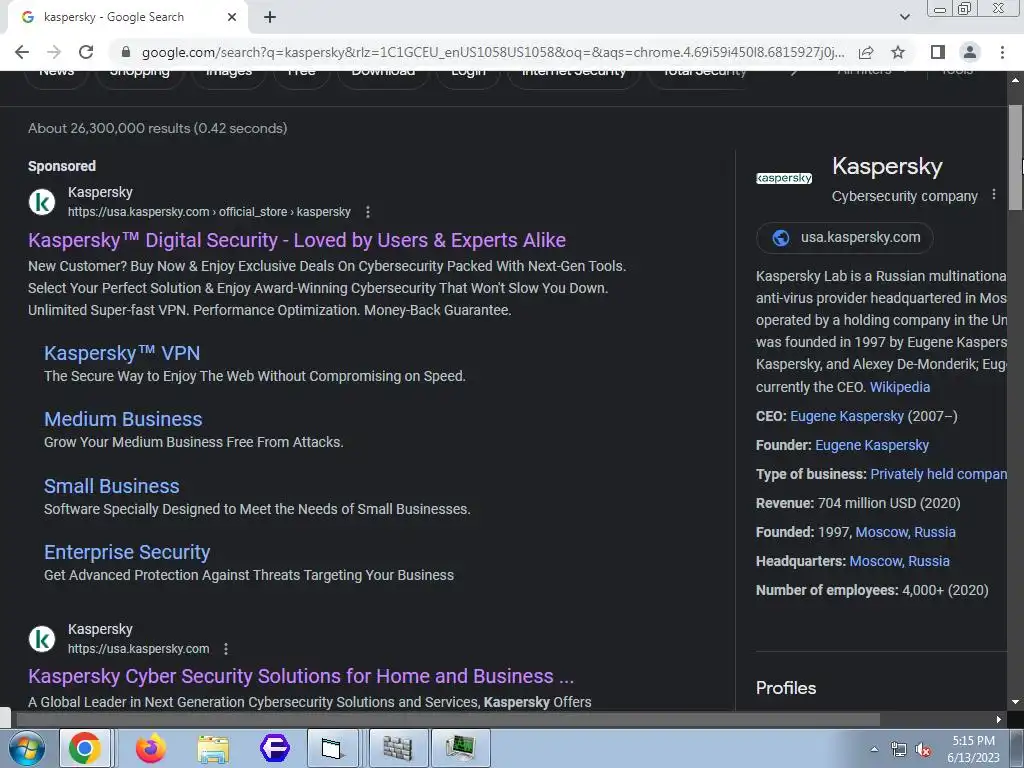Click the muted volume tray icon
1024x768 pixels.
click(923, 750)
